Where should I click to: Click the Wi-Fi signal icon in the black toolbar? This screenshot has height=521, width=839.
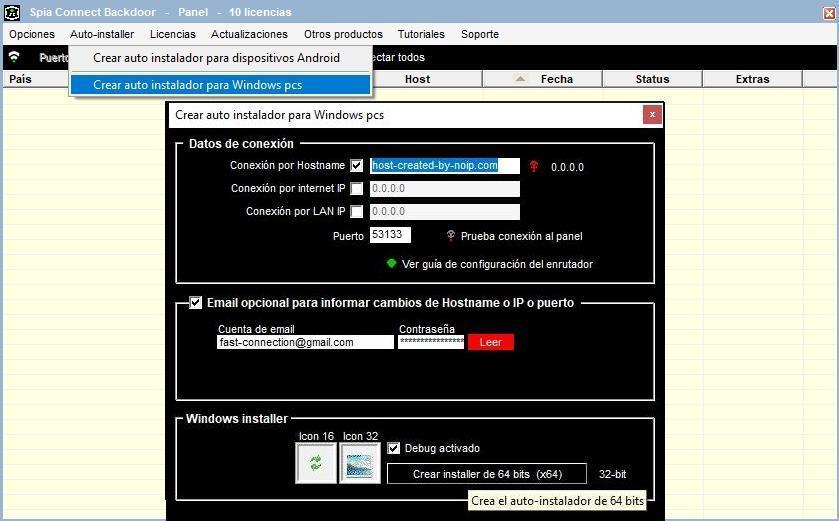14,57
